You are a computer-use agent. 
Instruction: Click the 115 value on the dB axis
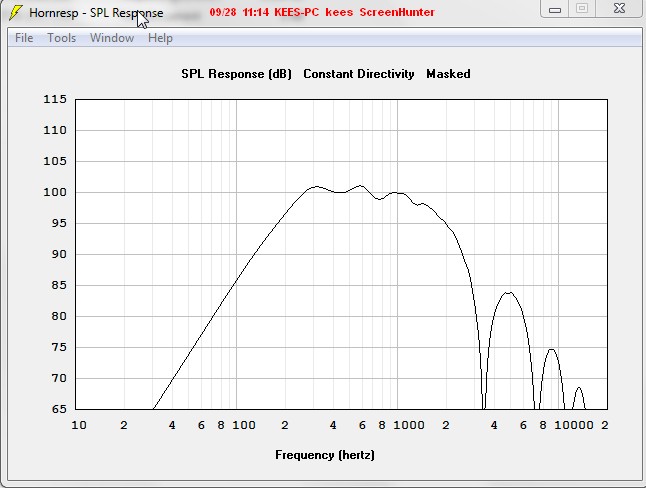pos(55,99)
